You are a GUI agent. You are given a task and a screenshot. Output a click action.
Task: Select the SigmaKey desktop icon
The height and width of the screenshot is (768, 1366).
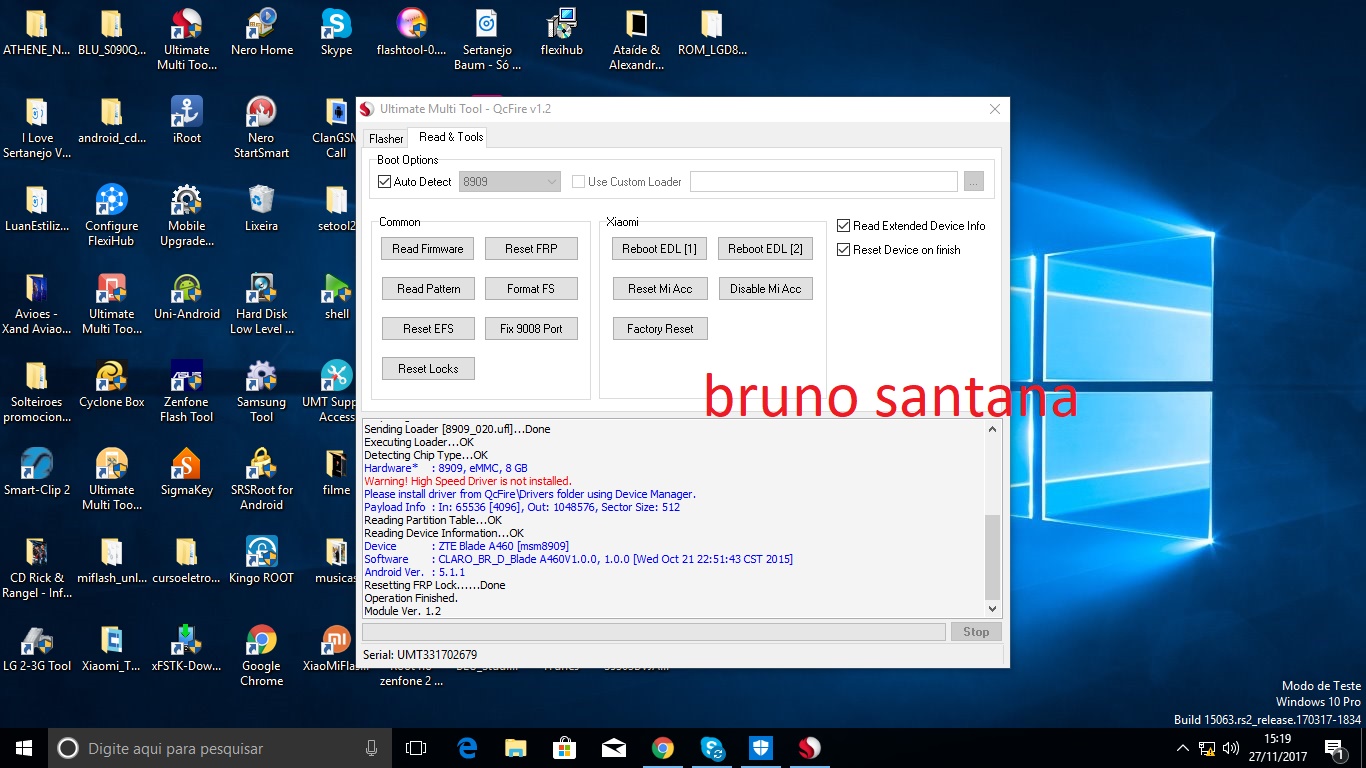click(x=187, y=474)
